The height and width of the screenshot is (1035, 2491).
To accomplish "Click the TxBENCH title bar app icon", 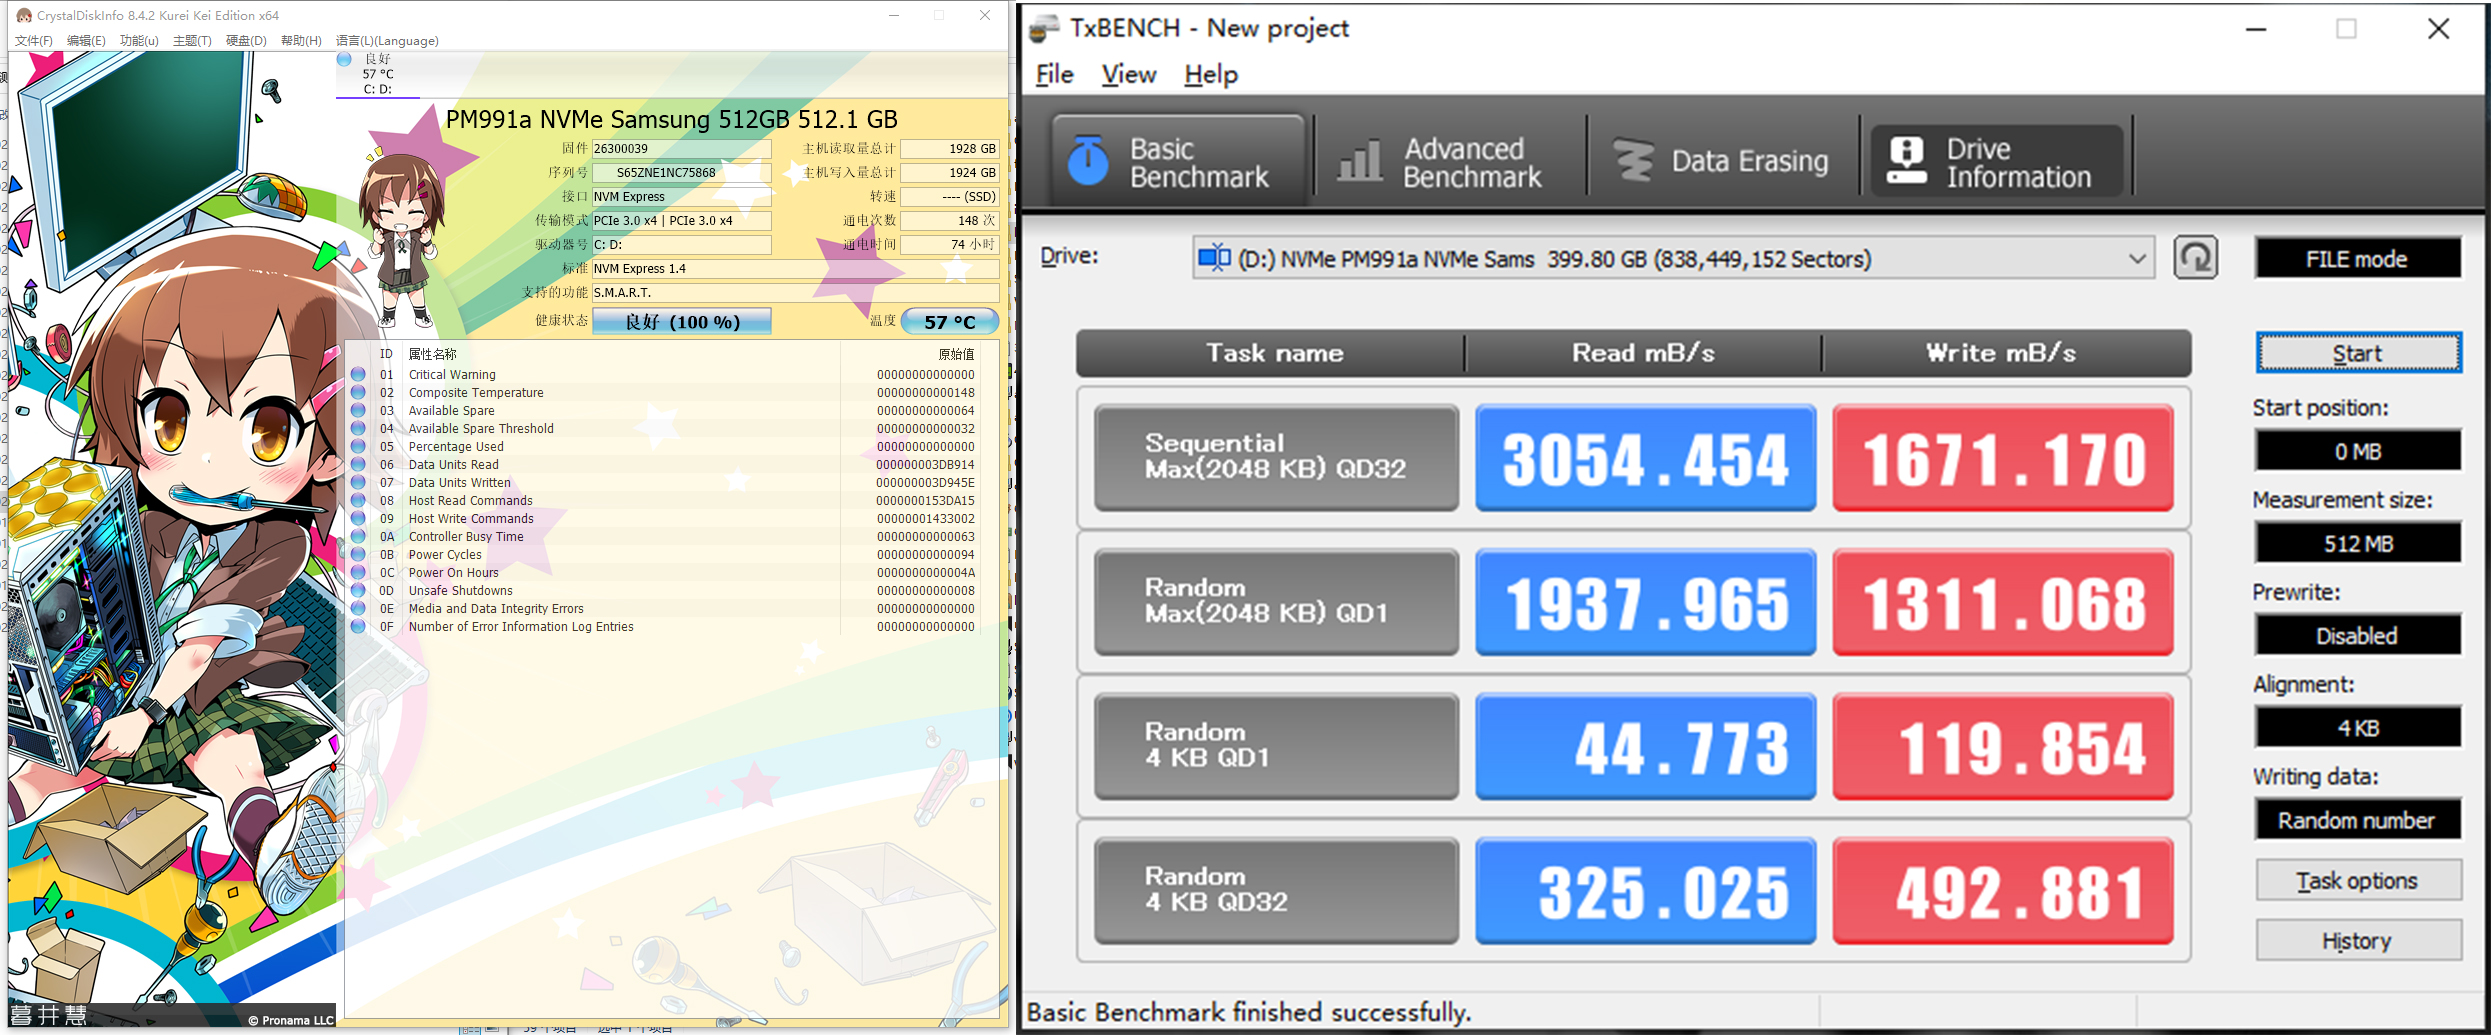I will (x=1043, y=28).
